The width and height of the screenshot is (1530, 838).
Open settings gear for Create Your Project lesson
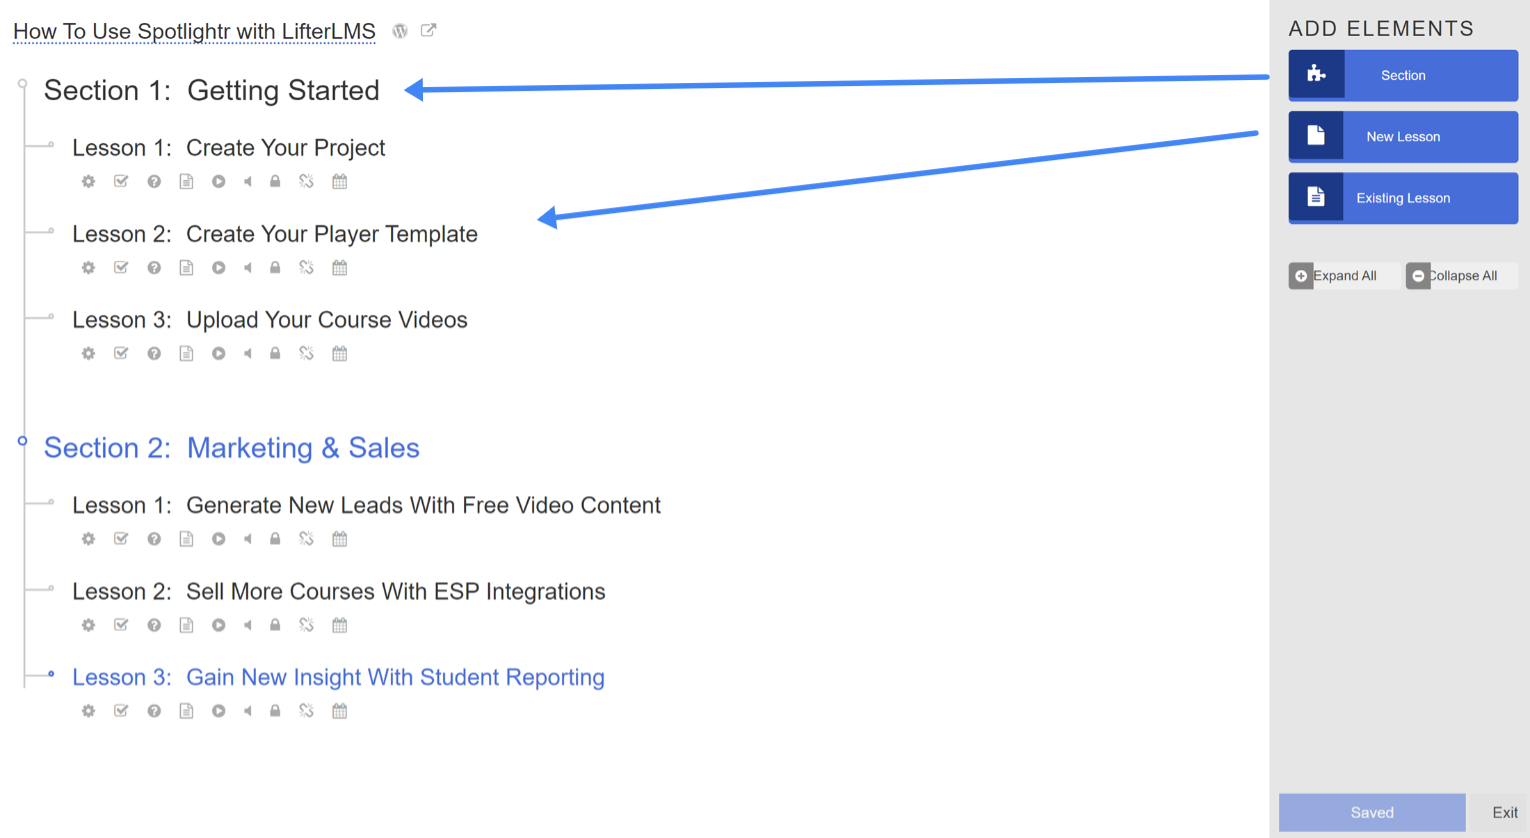pyautogui.click(x=88, y=181)
